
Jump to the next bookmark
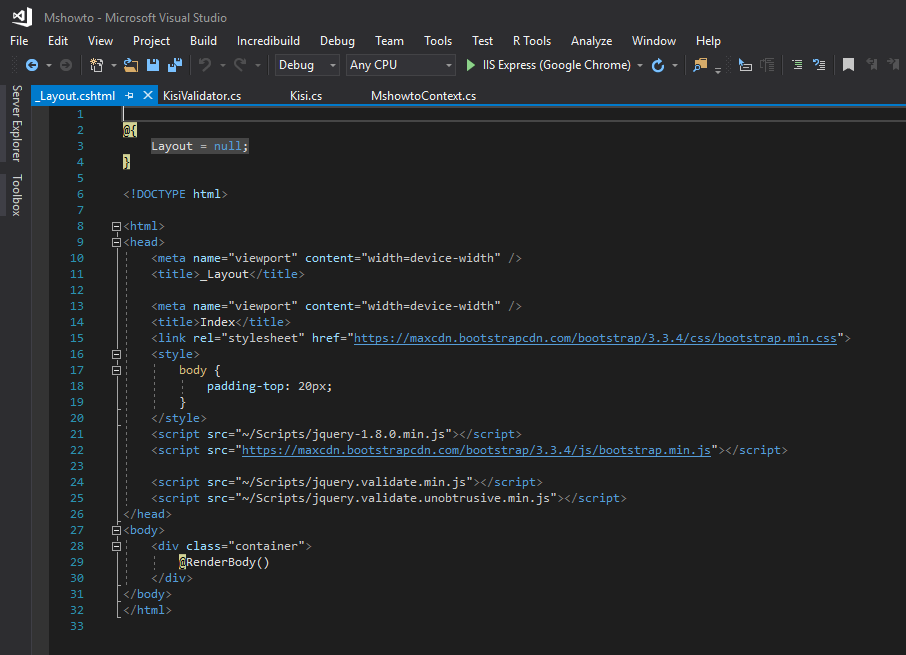893,65
